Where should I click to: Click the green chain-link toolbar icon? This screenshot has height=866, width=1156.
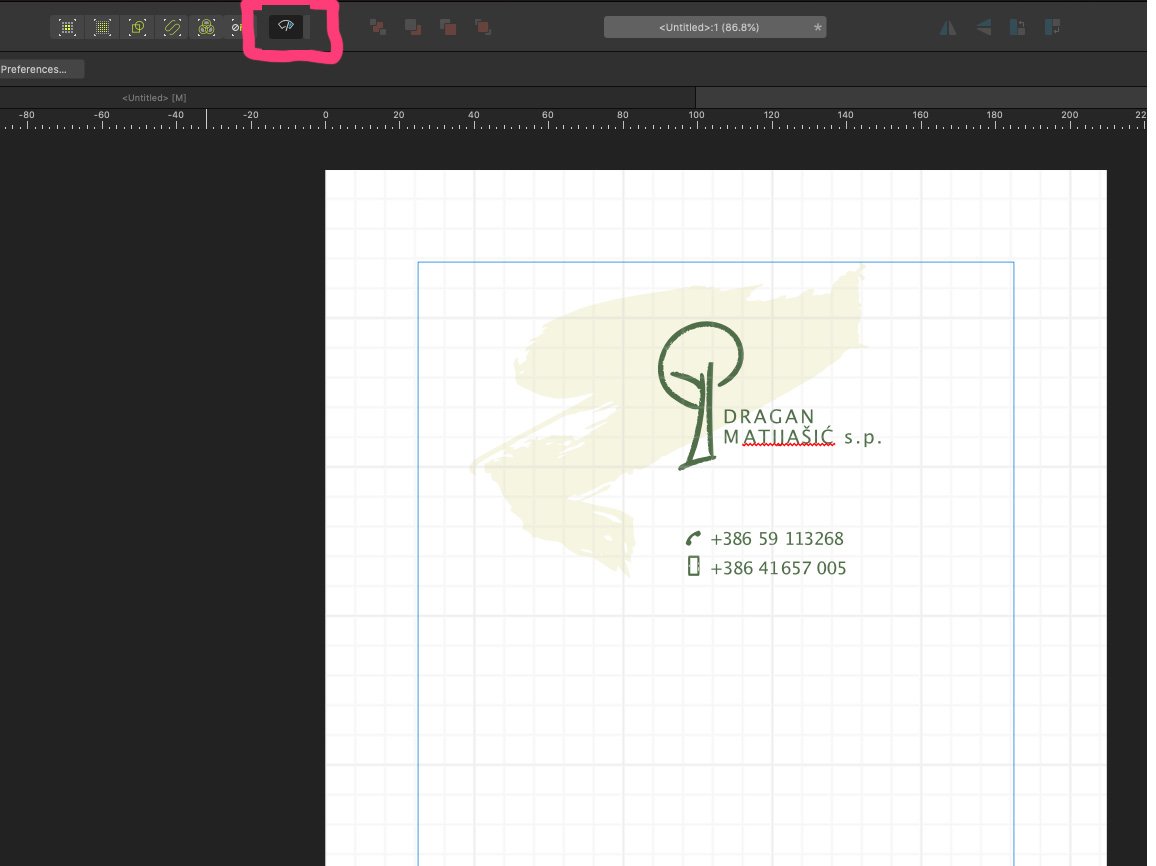click(172, 27)
